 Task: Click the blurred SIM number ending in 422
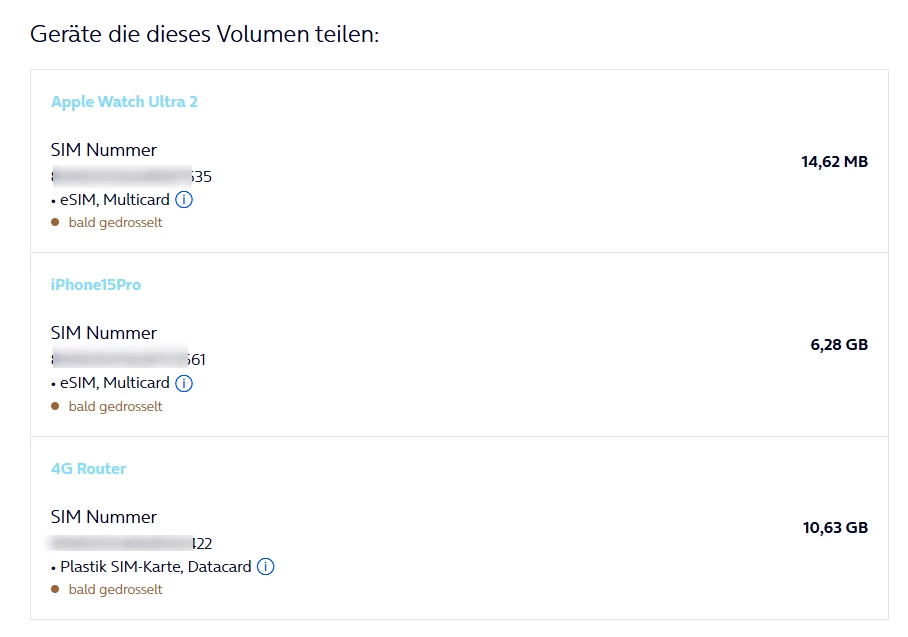[131, 544]
